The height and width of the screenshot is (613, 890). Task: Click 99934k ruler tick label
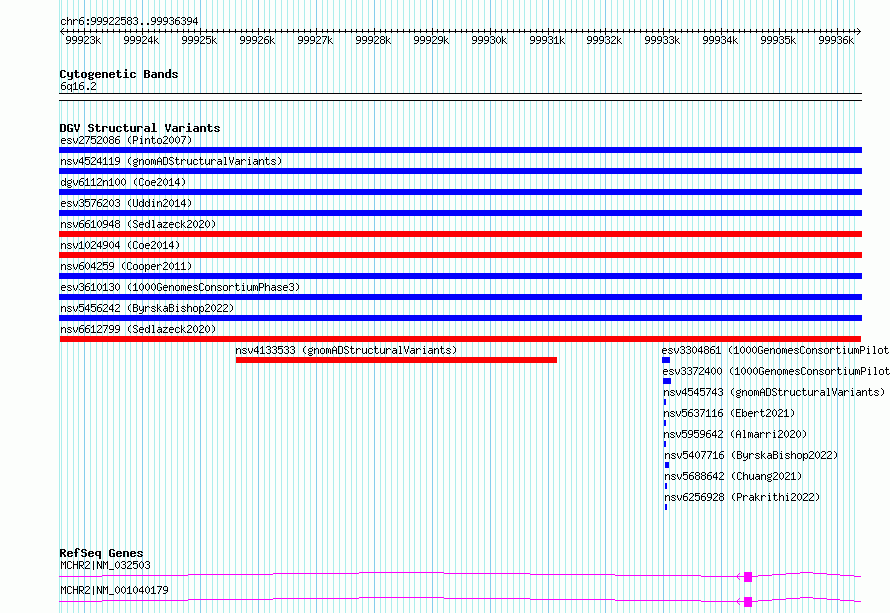[720, 40]
